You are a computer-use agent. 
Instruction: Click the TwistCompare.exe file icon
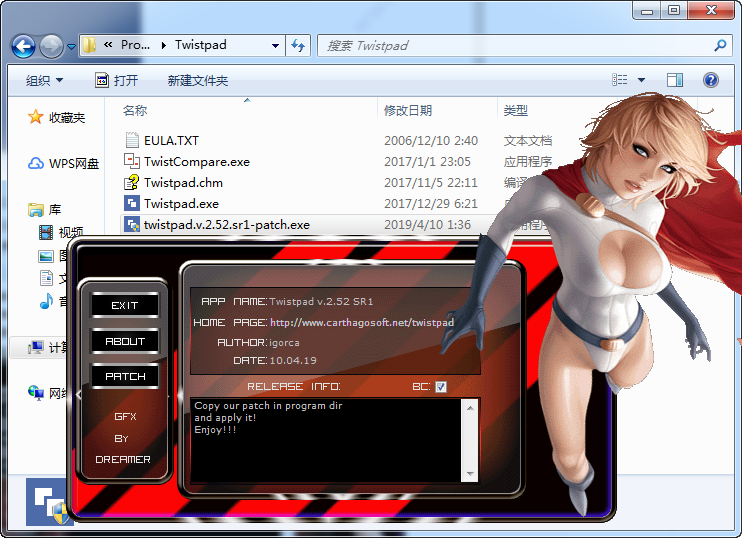pyautogui.click(x=132, y=161)
